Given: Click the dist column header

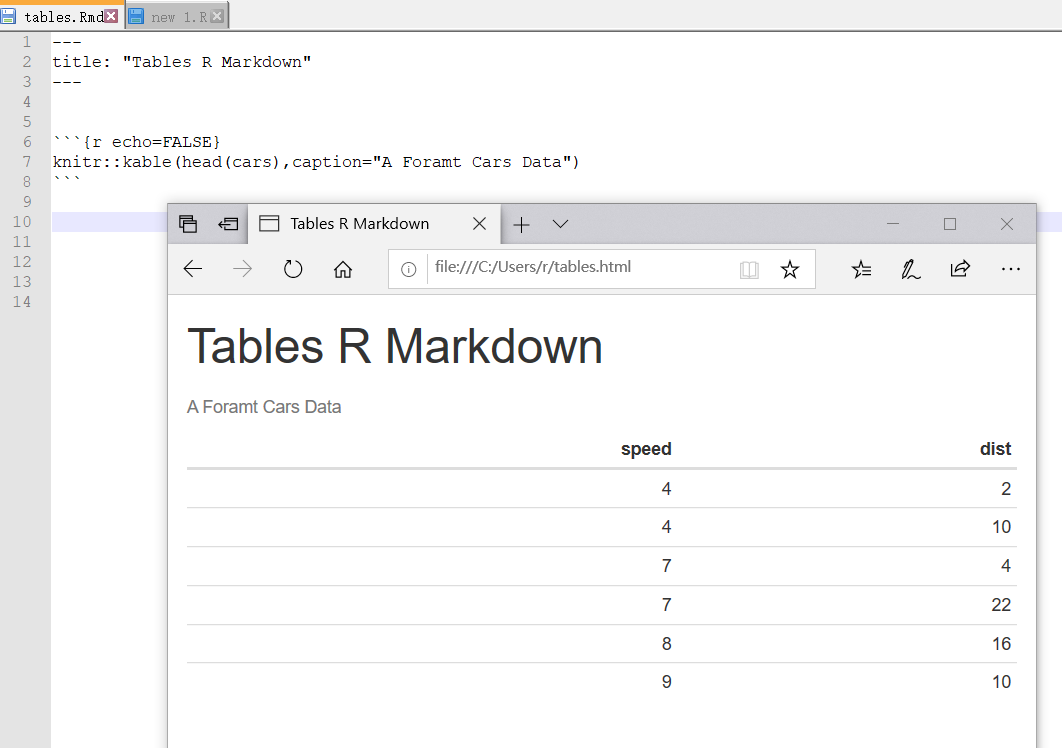Looking at the screenshot, I should pos(995,449).
